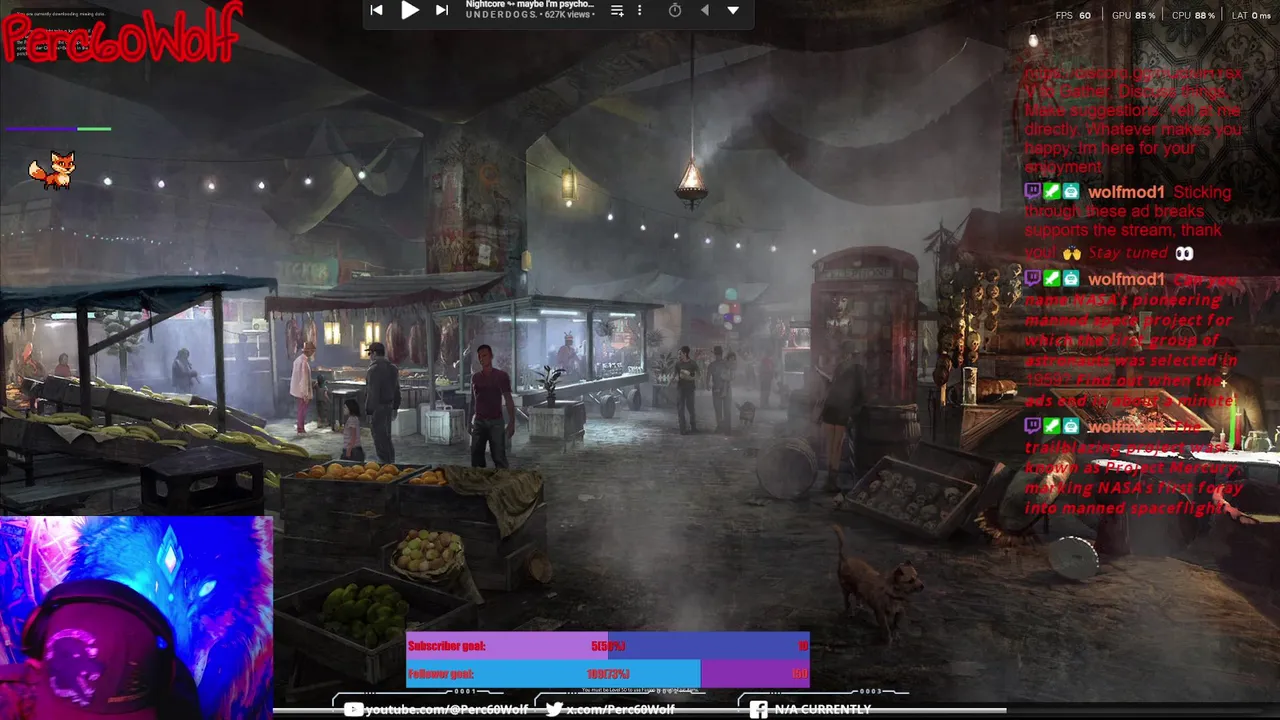1280x720 pixels.
Task: Click the Subscriber goal progress bar
Action: [x=608, y=646]
